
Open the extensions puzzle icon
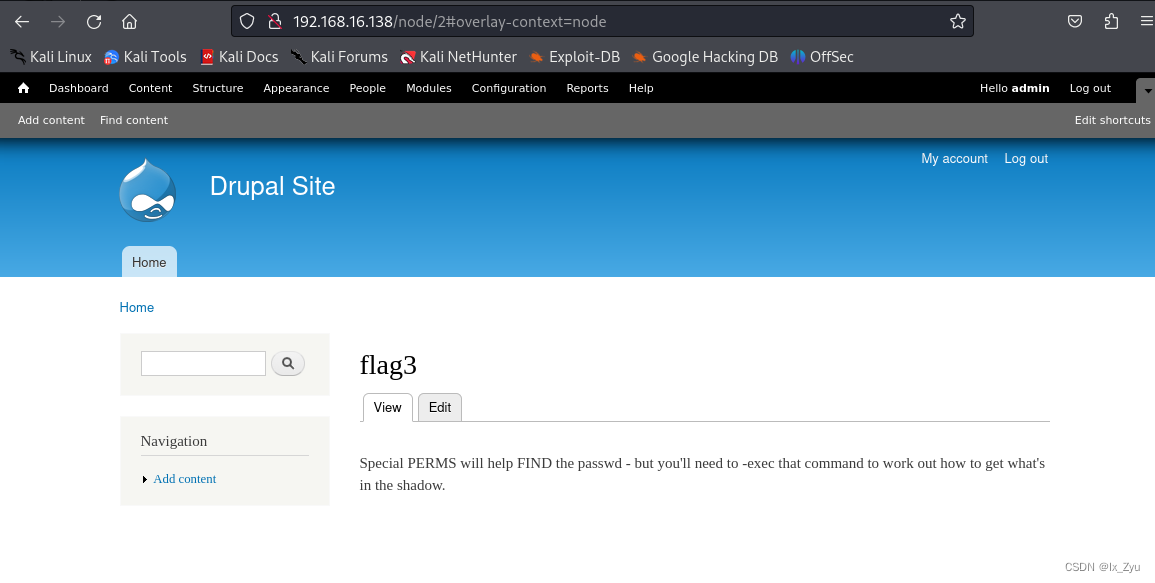[x=1112, y=21]
